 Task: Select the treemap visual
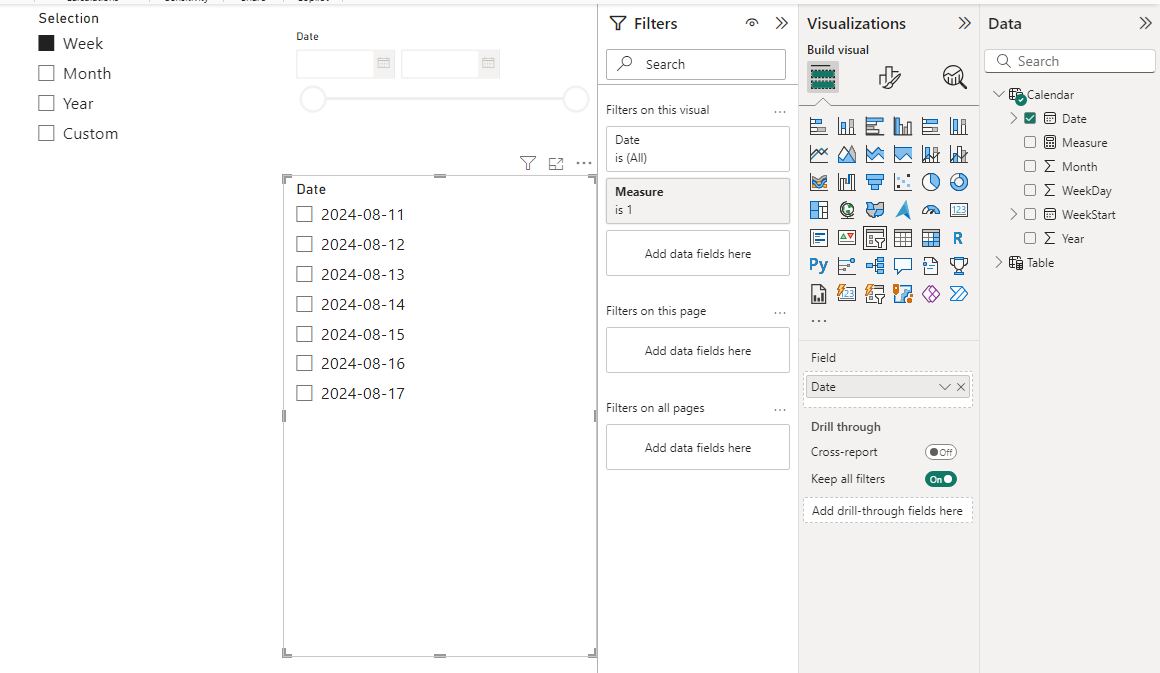point(818,210)
